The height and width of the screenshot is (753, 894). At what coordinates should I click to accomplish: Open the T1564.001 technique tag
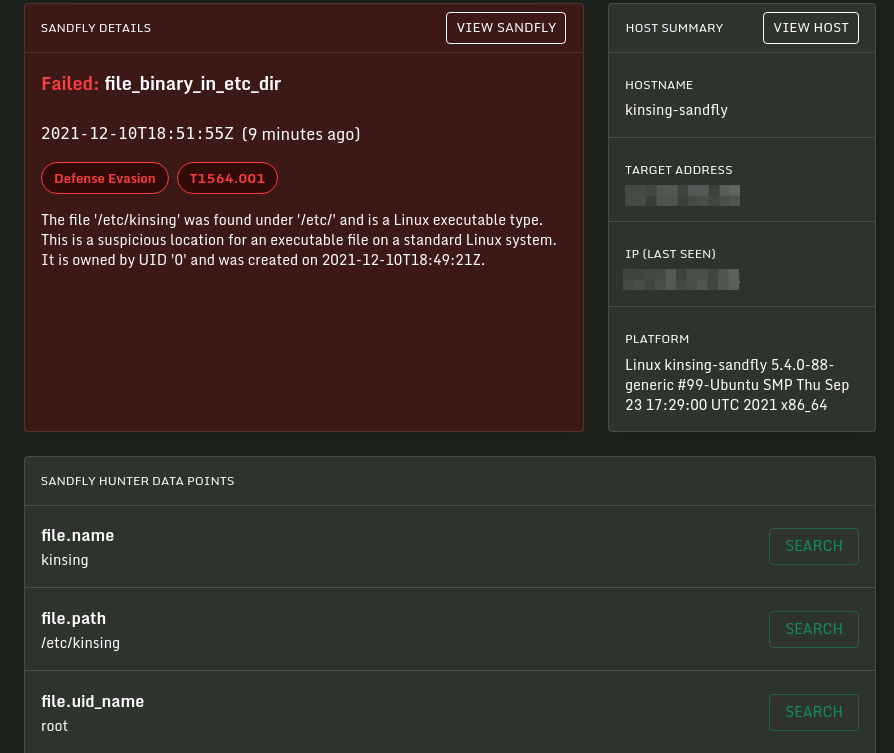(x=227, y=178)
